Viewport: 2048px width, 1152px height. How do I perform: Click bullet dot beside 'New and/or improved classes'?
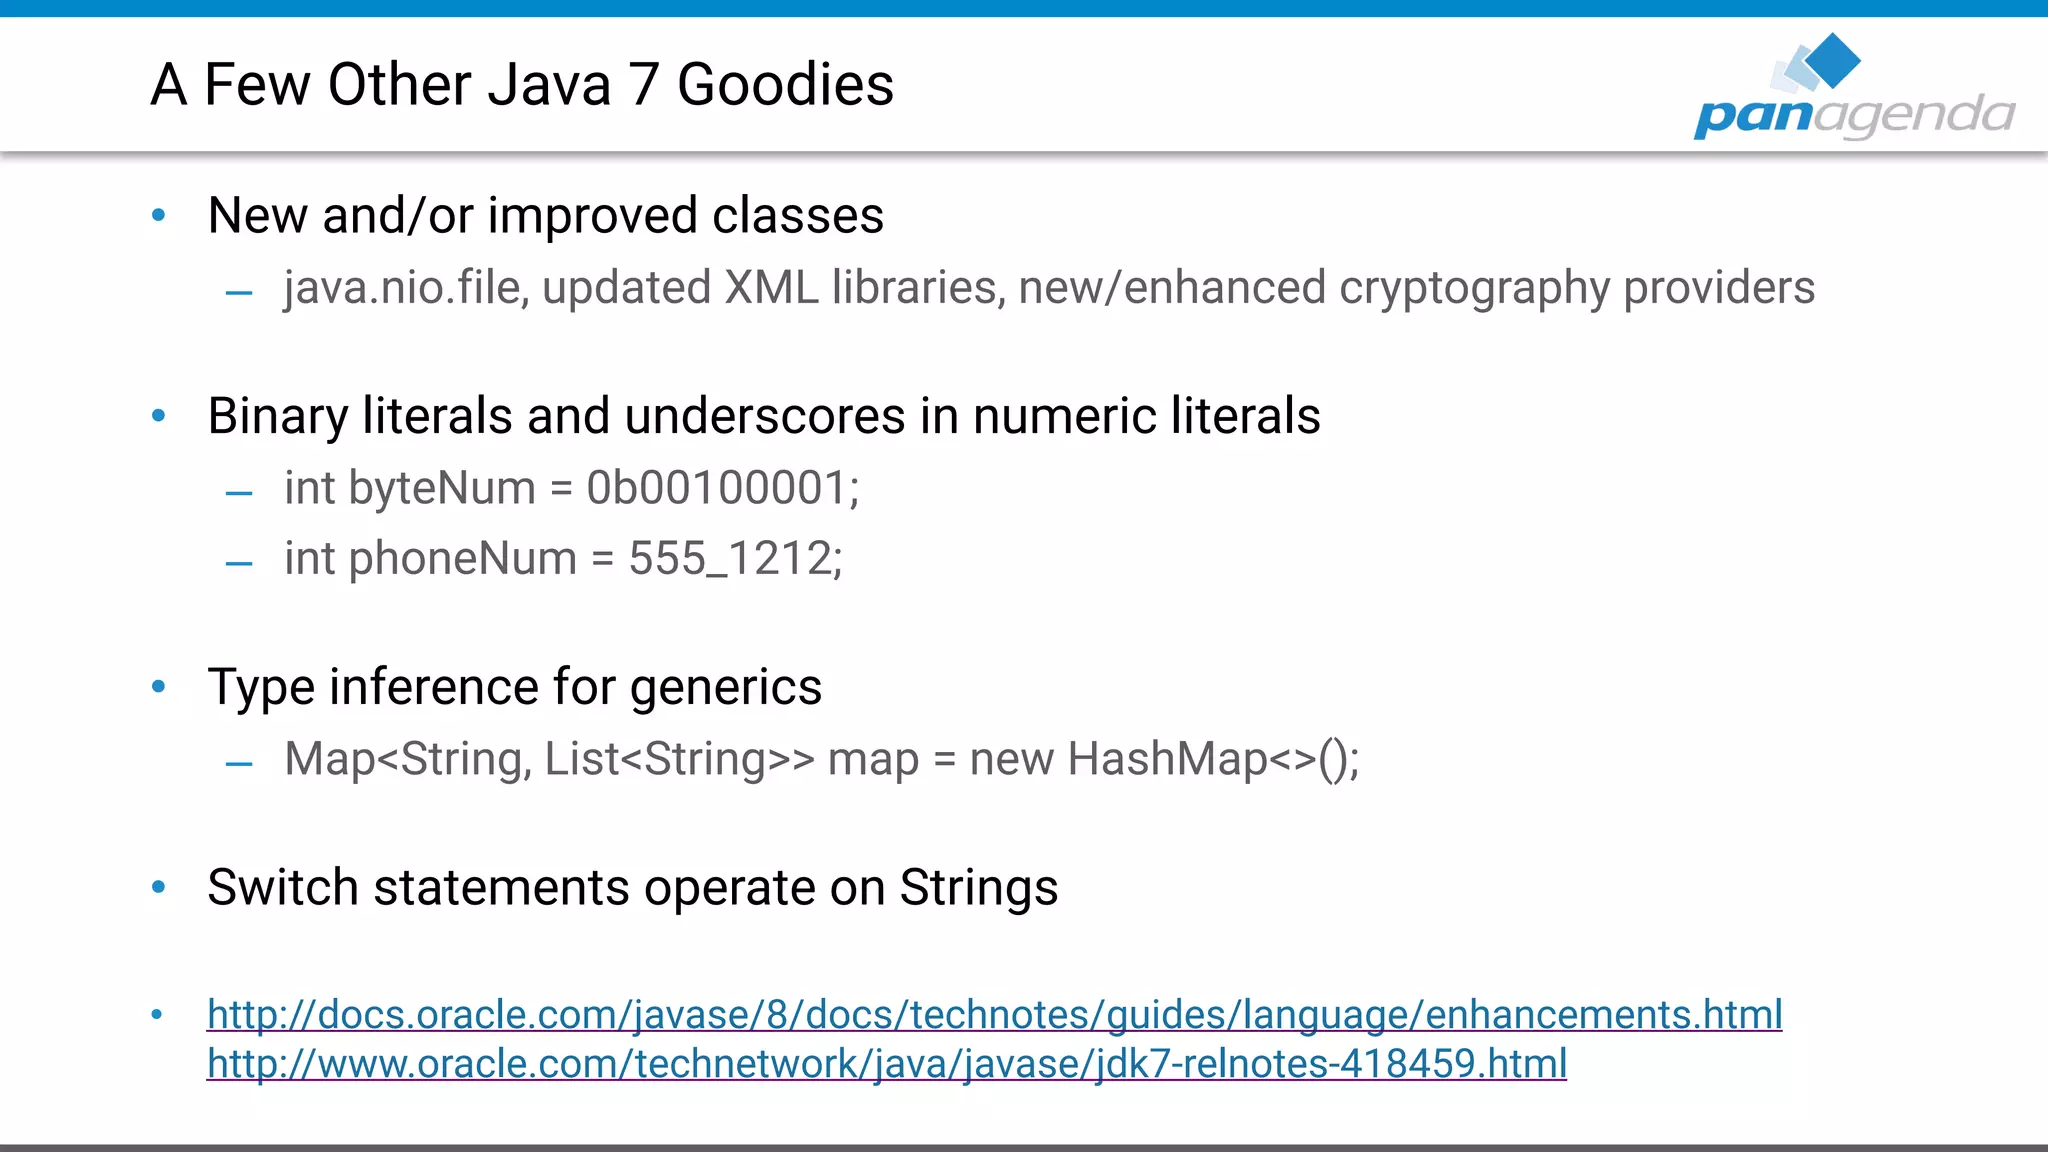pos(158,215)
